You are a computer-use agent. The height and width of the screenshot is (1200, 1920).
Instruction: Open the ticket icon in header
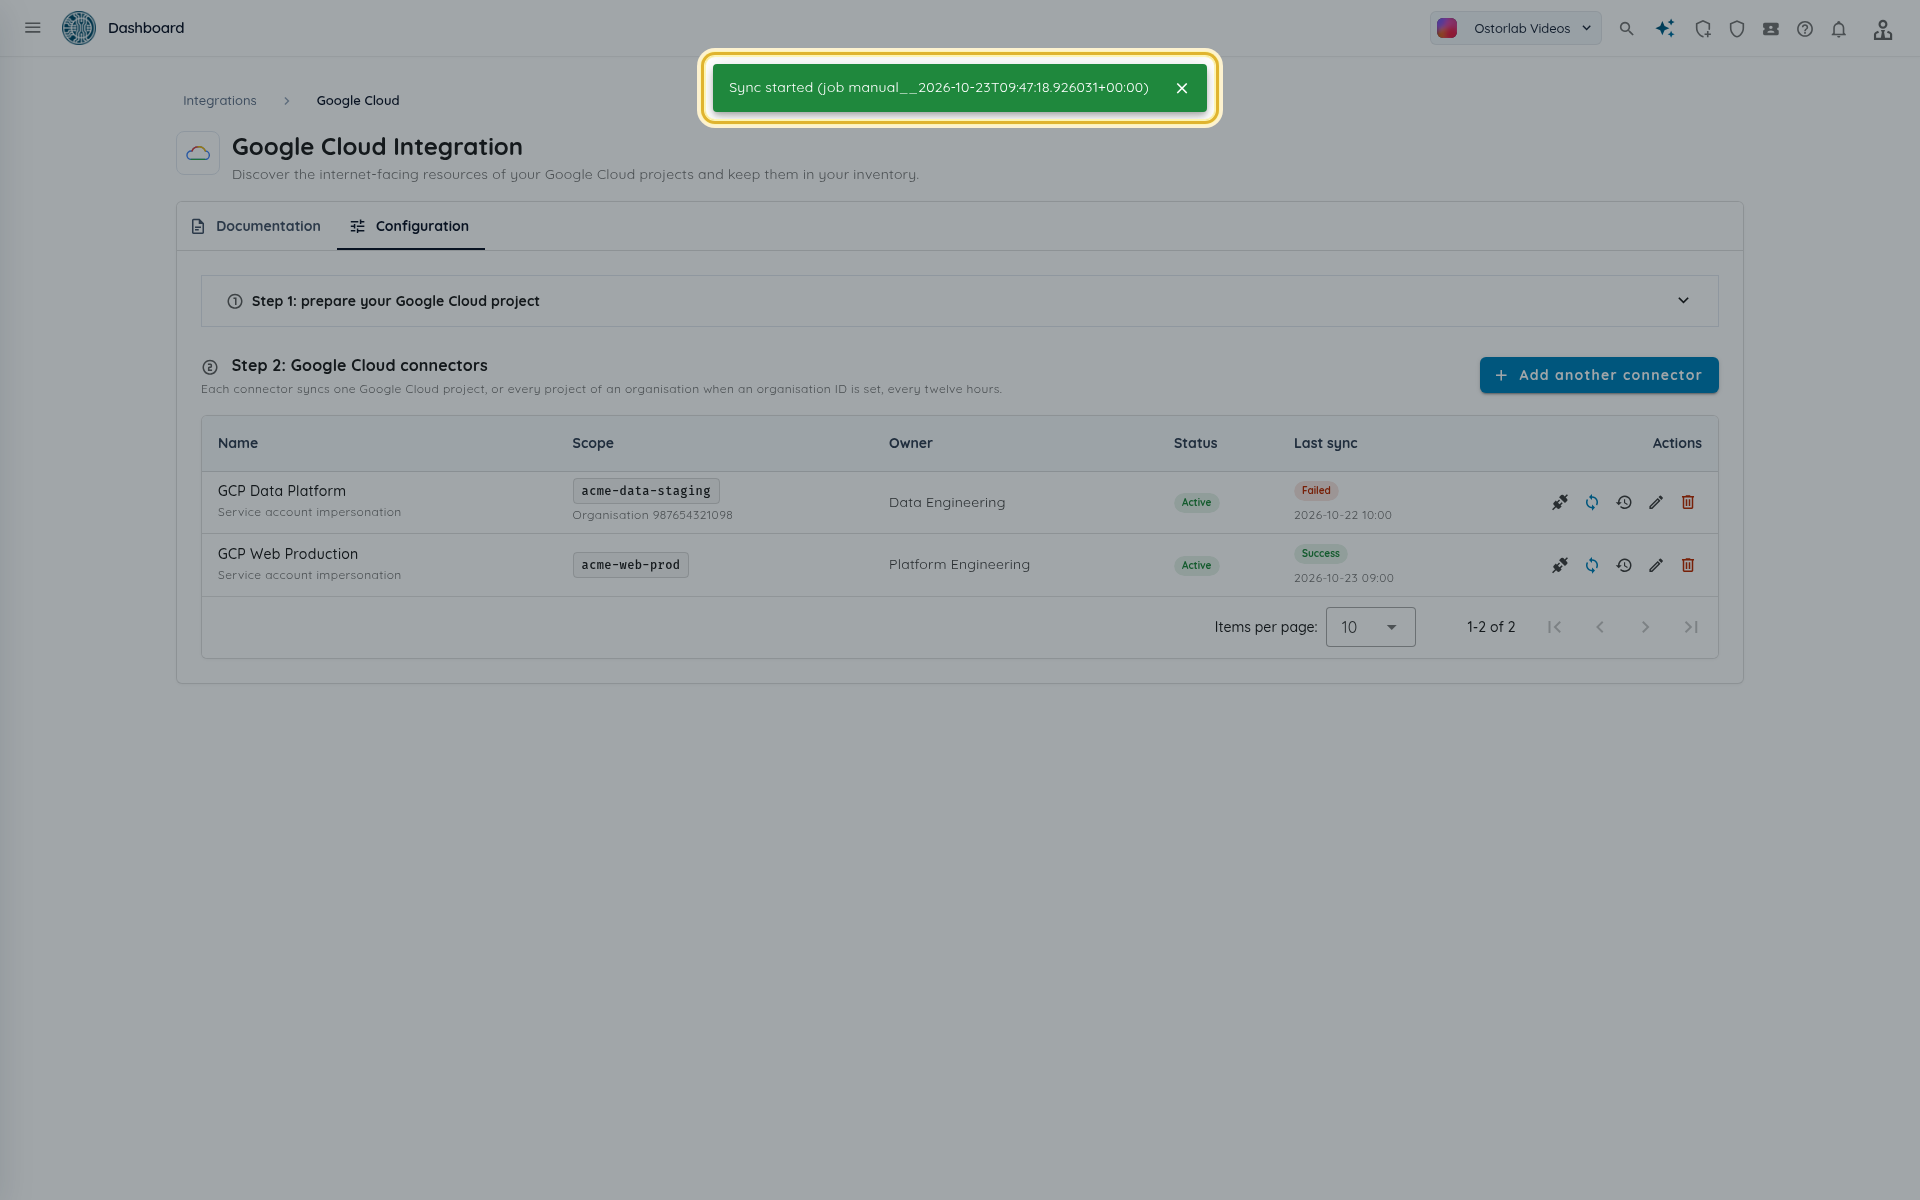(x=1771, y=29)
